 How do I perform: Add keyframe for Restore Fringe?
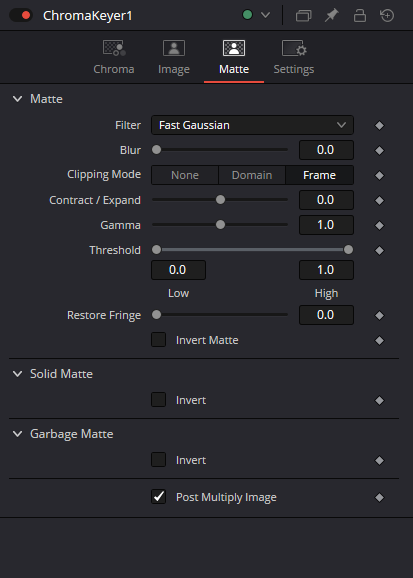(x=379, y=316)
